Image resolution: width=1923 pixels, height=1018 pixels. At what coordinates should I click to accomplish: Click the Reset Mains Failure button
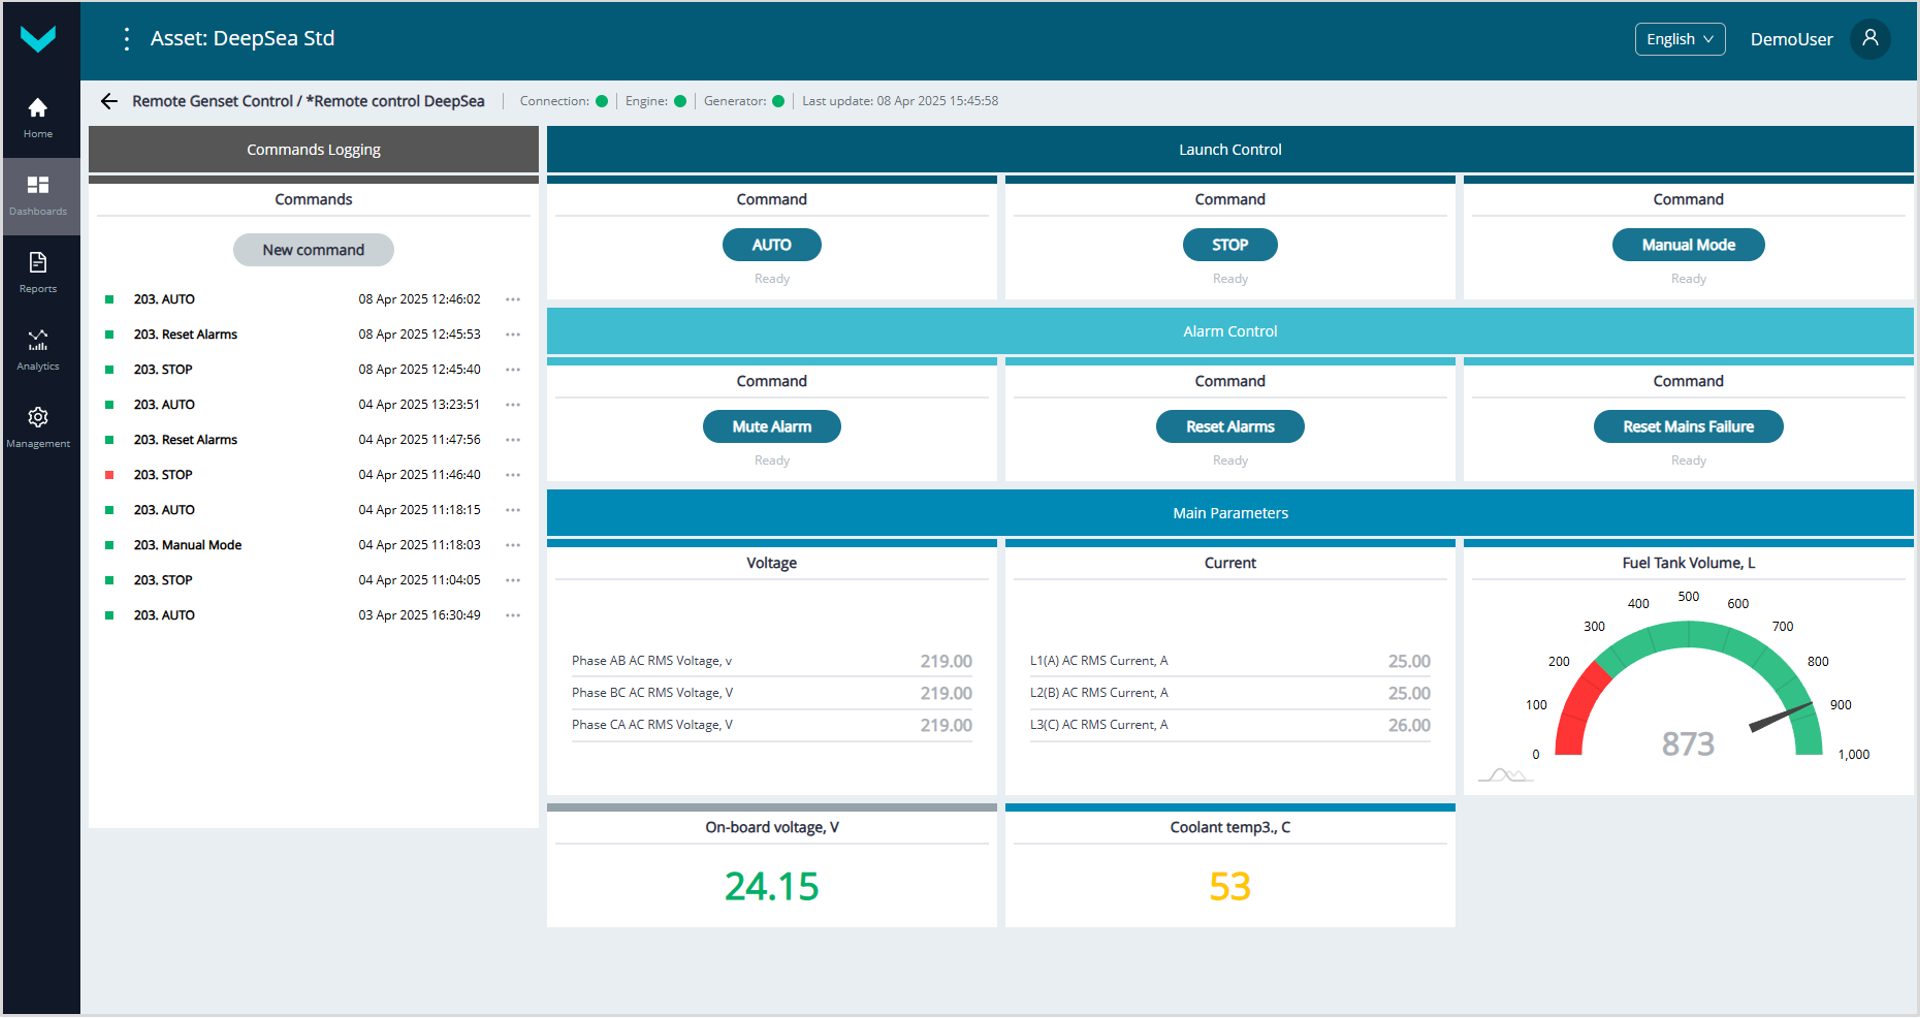pos(1687,427)
